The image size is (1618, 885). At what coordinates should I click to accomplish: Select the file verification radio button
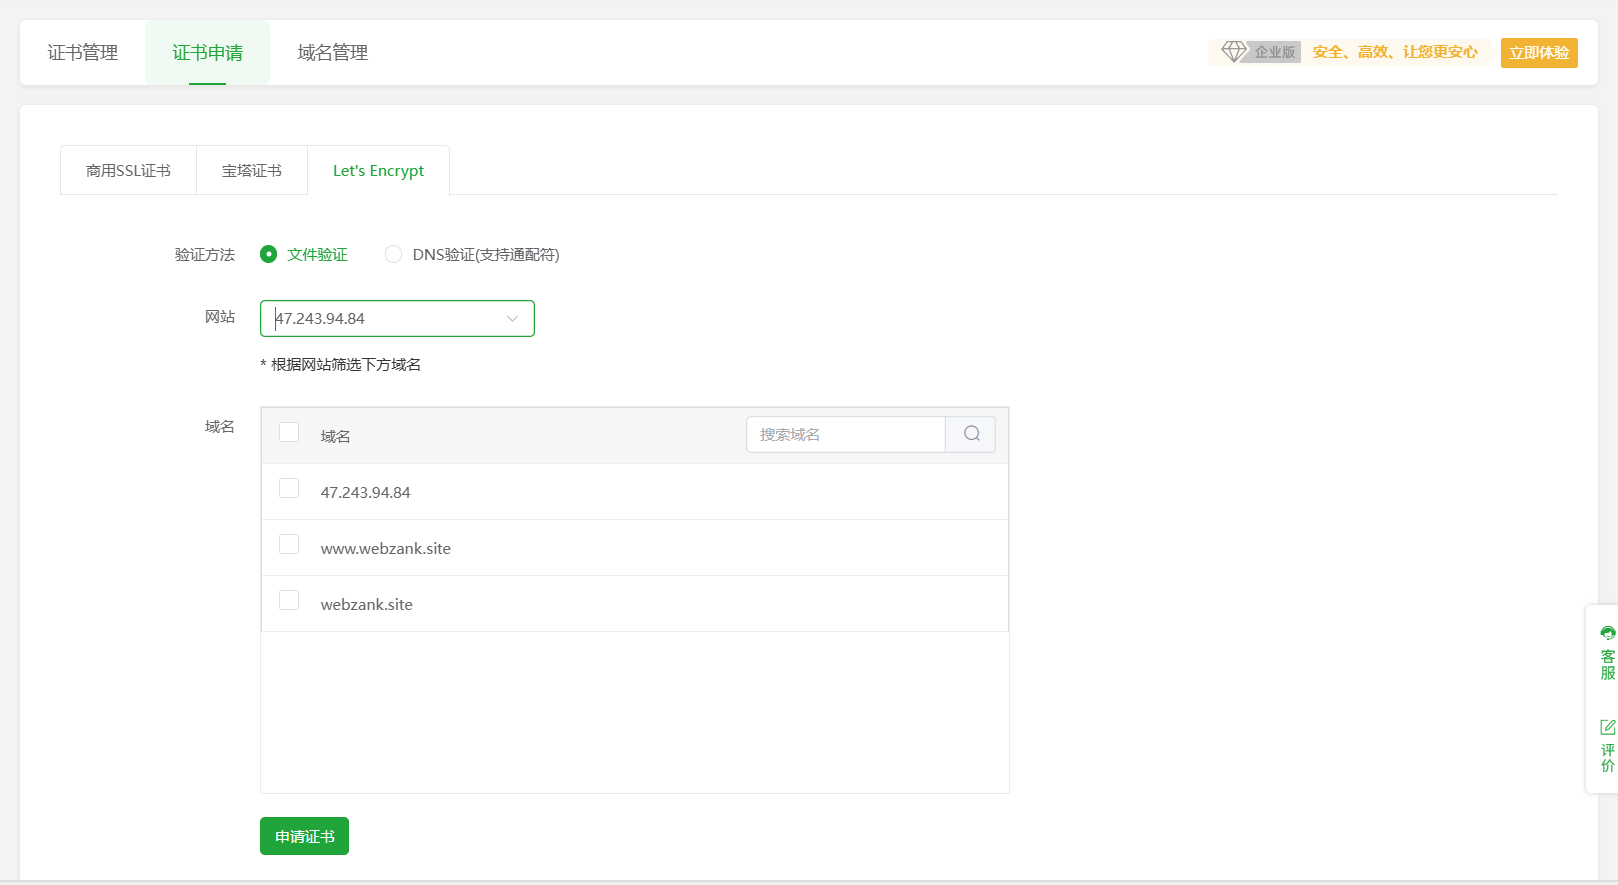point(268,254)
